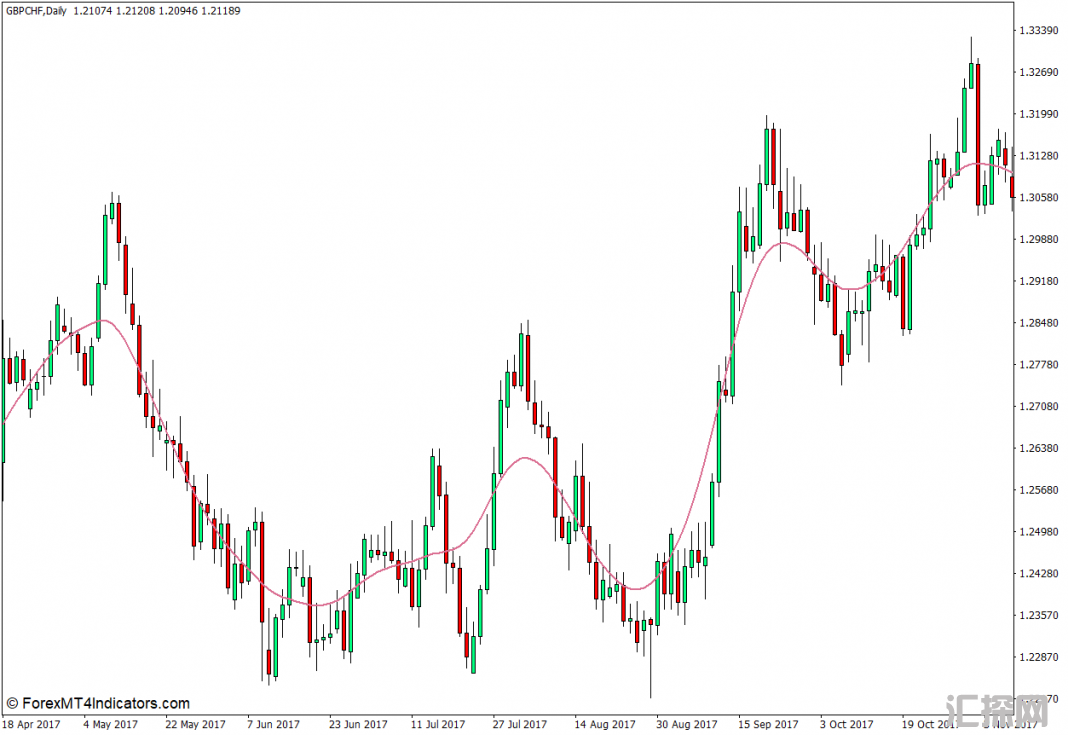Viewport: 1068px width, 735px height.
Task: Click the date label 30 Aug 2017
Action: 687,724
